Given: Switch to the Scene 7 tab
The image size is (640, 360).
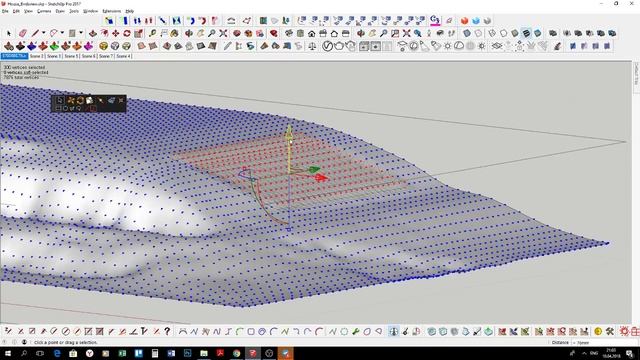Looking at the screenshot, I should coord(106,56).
